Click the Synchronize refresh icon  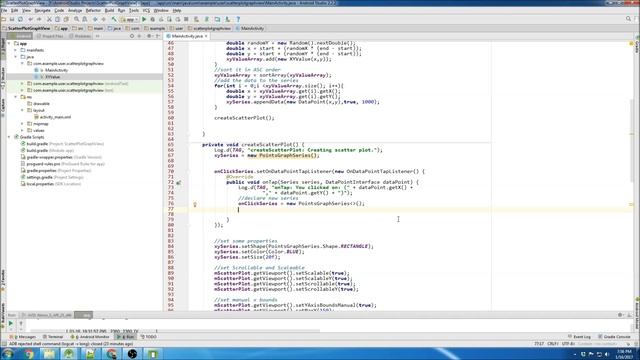20,19
